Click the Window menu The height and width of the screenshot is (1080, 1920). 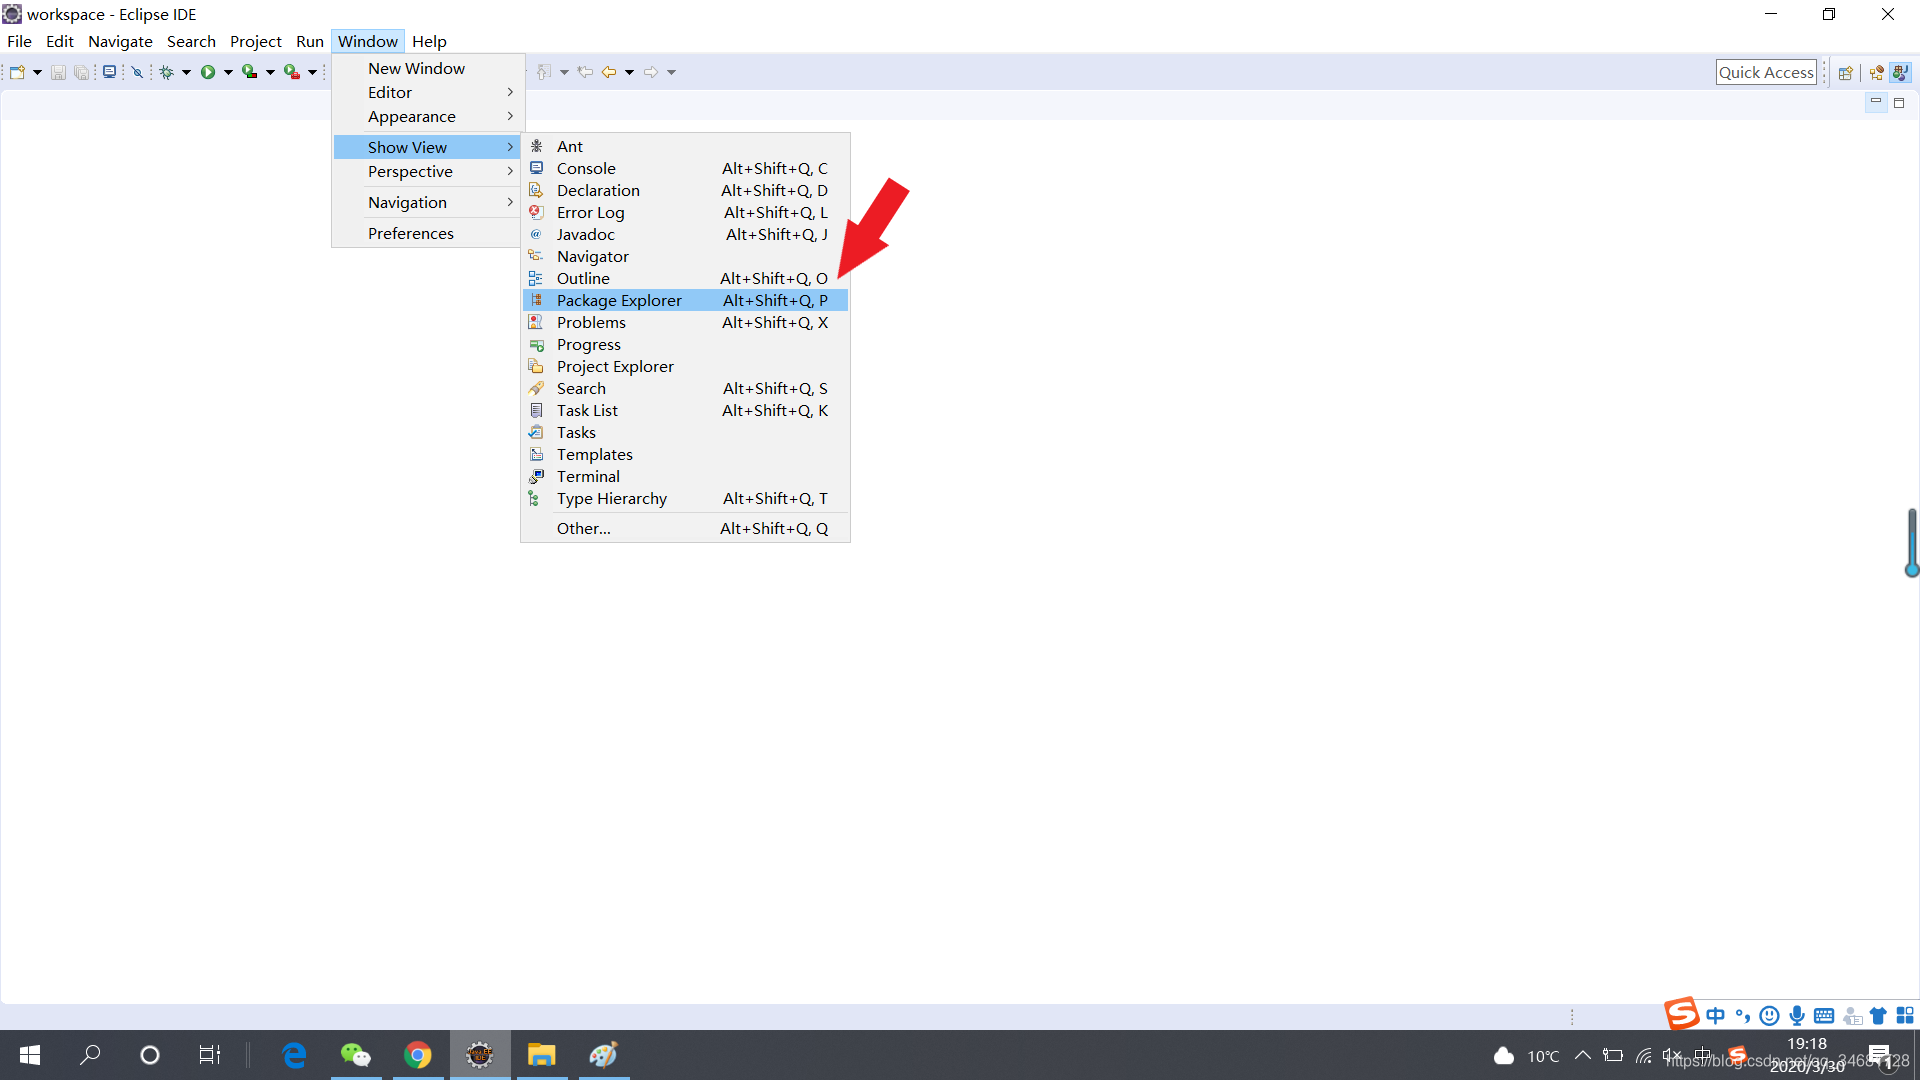pos(367,41)
